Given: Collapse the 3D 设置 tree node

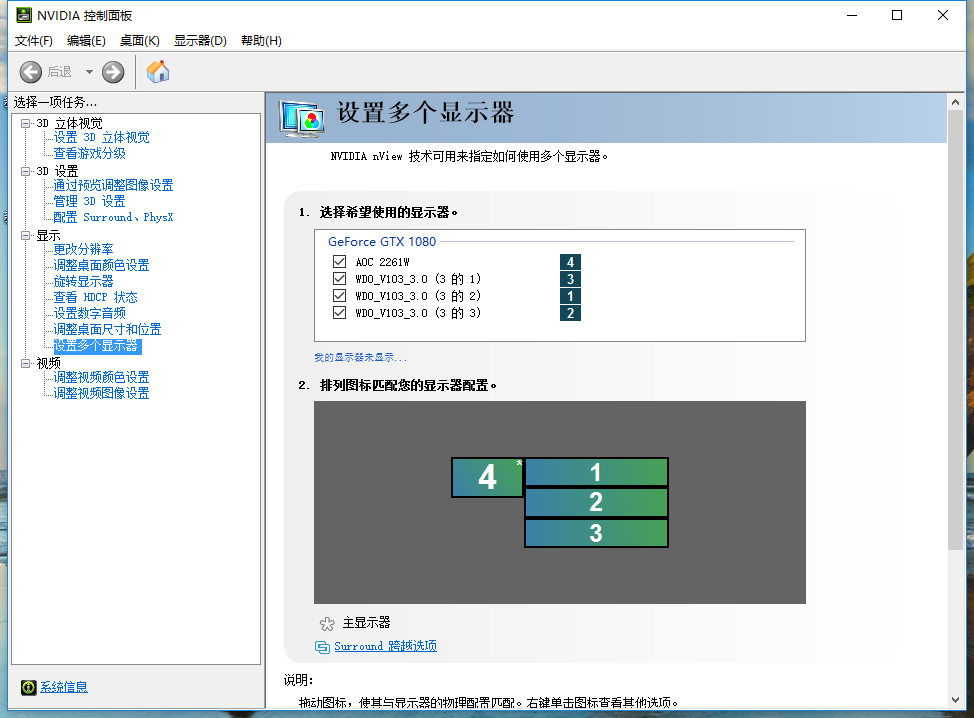Looking at the screenshot, I should pos(25,171).
